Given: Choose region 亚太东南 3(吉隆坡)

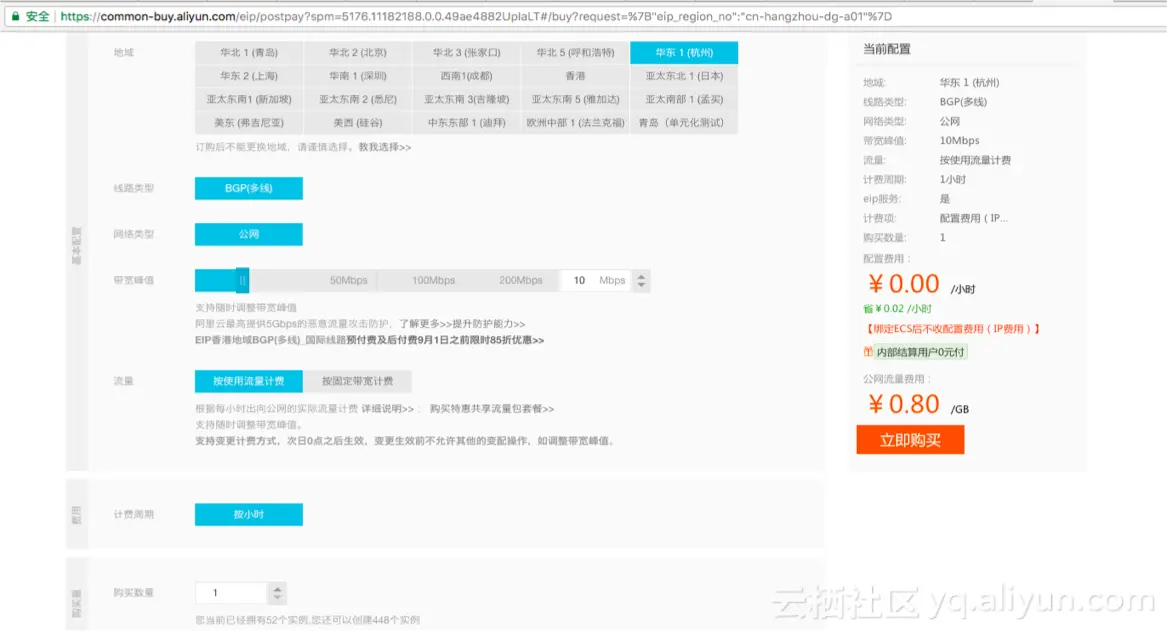Looking at the screenshot, I should pyautogui.click(x=467, y=99).
